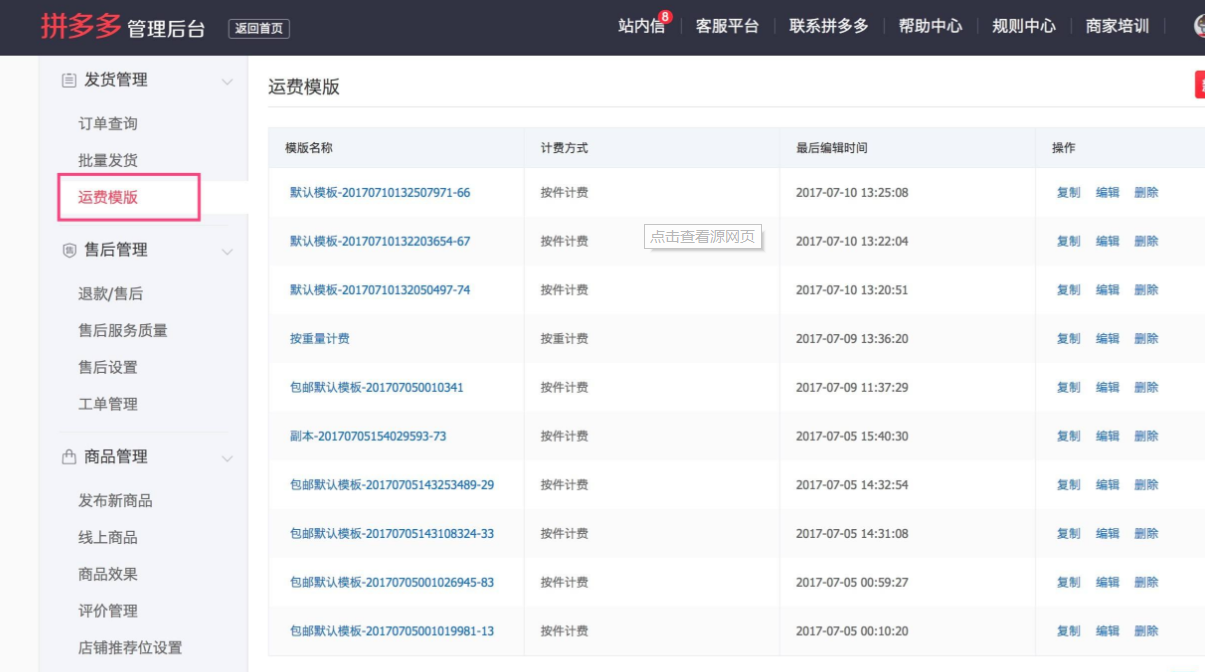The height and width of the screenshot is (672, 1205).
Task: Open template 包邮默认模板-20170705143108324-33
Action: pyautogui.click(x=392, y=534)
